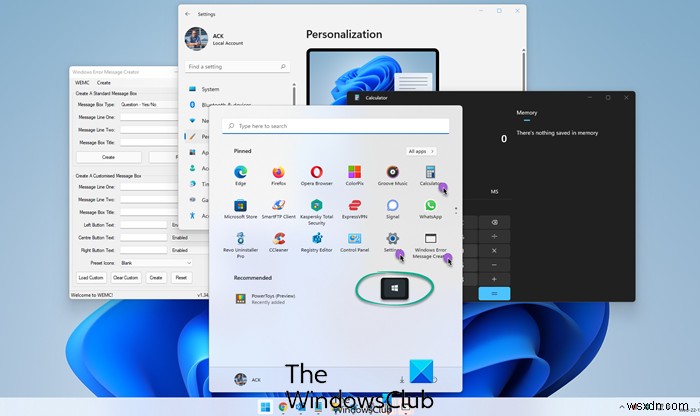Click Create button for standard message box

click(x=108, y=157)
